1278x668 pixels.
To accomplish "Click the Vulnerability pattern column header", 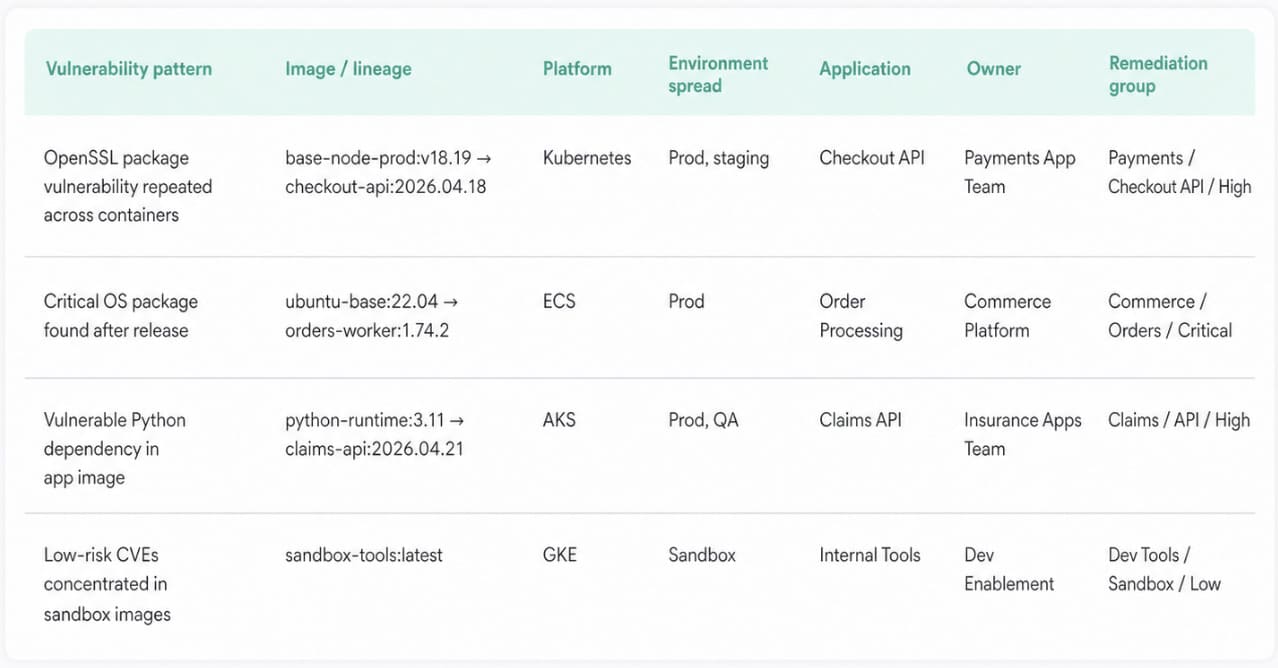I will pos(128,69).
